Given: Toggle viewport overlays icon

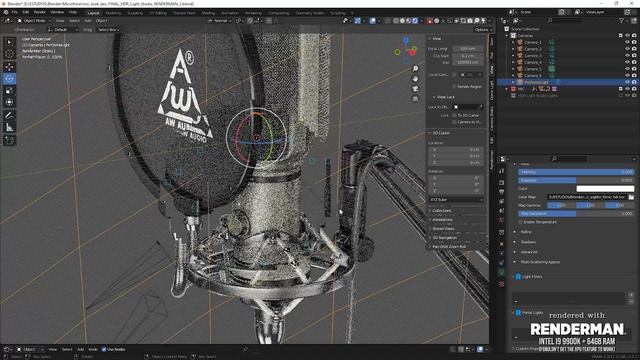Looking at the screenshot, I should click(x=373, y=20).
